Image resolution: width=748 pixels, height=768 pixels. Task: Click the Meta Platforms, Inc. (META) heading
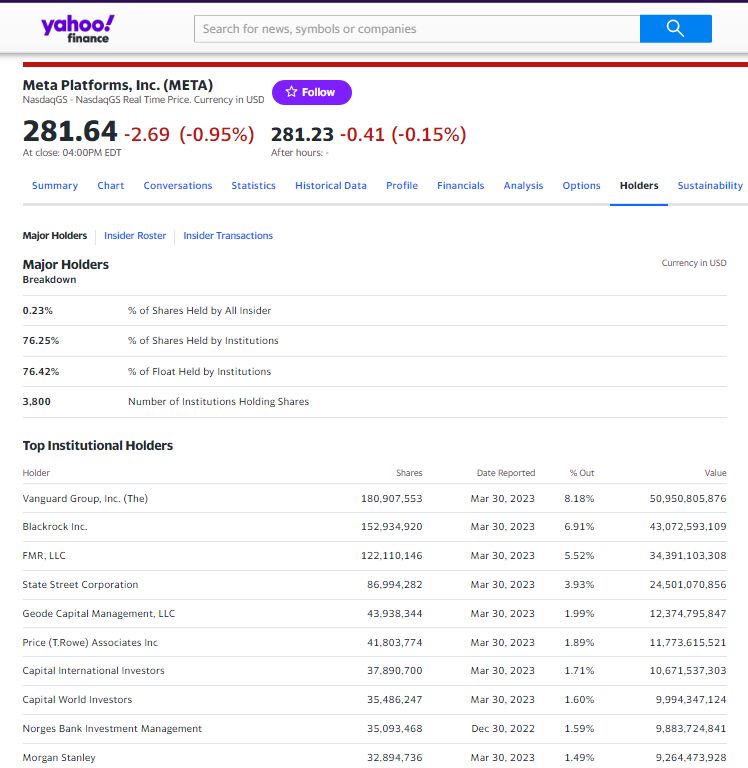[x=118, y=85]
